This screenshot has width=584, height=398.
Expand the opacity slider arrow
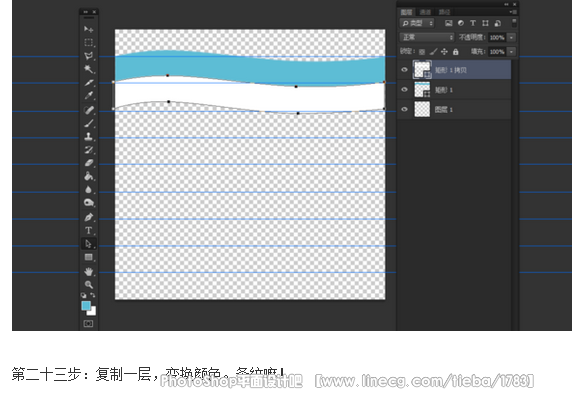click(x=512, y=37)
